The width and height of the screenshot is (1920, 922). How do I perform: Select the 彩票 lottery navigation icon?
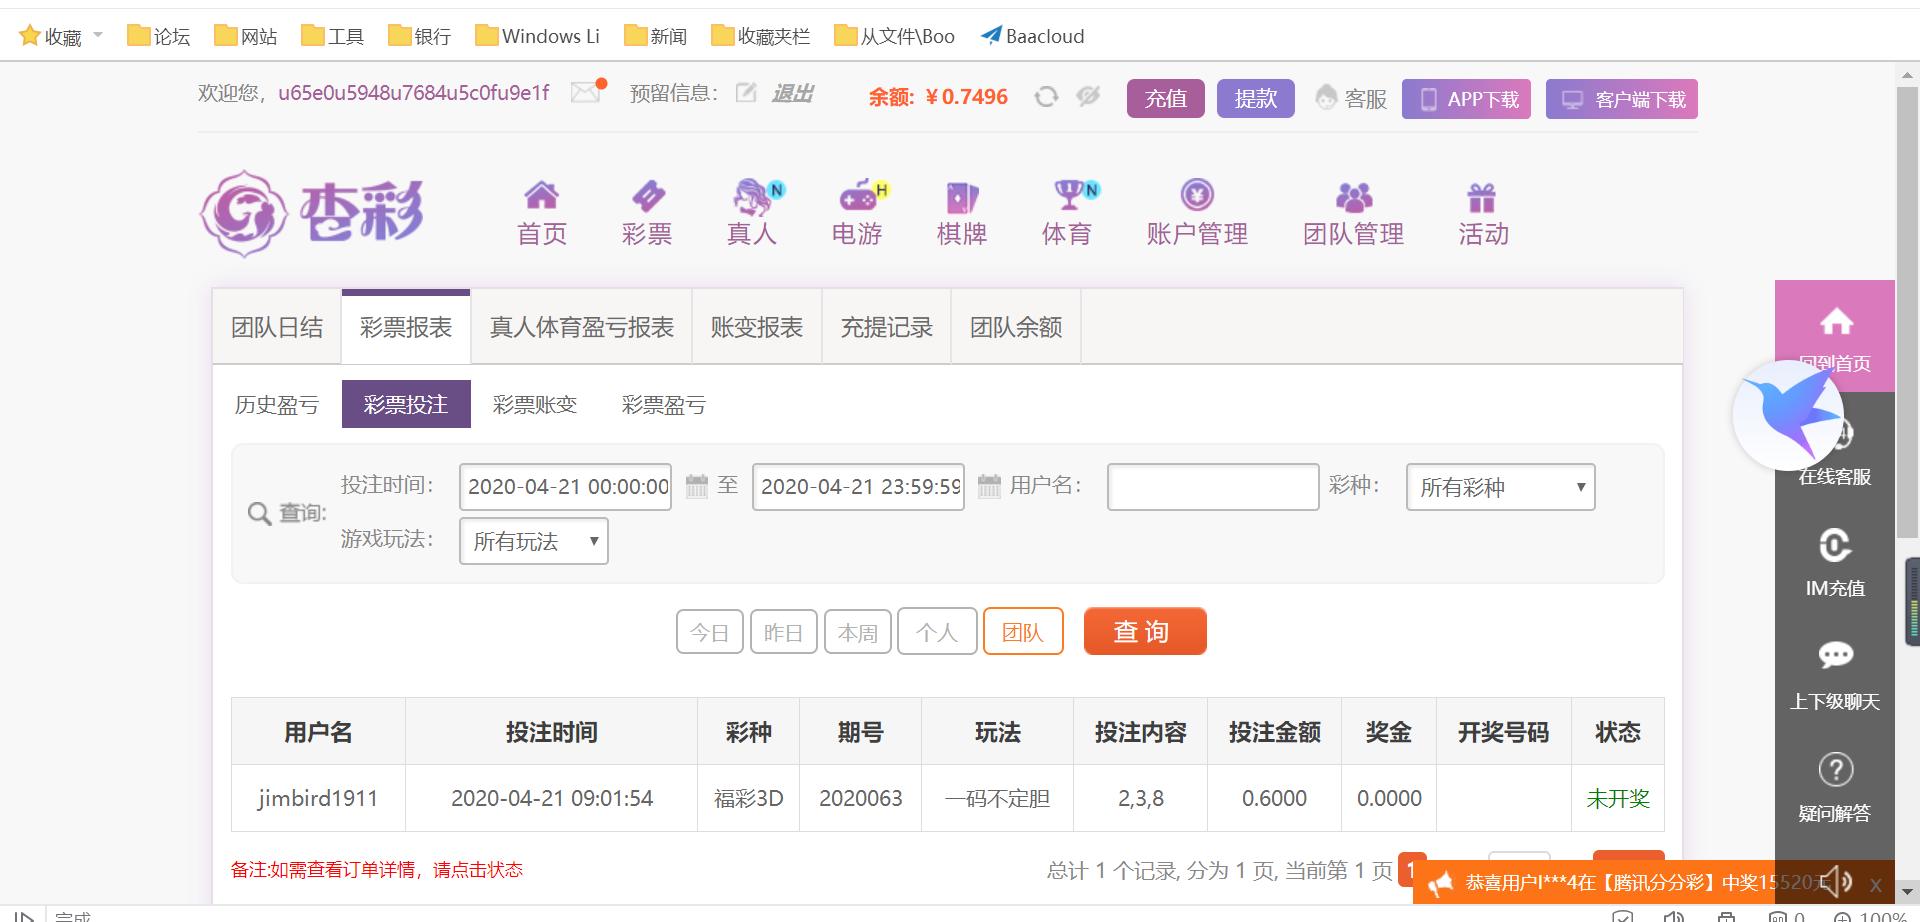tap(647, 198)
